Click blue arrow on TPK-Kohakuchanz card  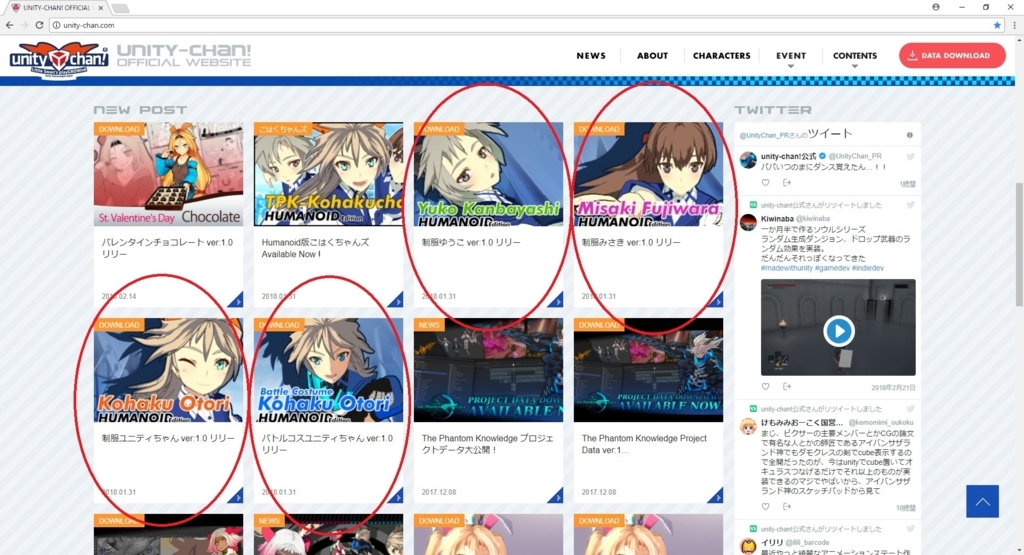pos(396,300)
